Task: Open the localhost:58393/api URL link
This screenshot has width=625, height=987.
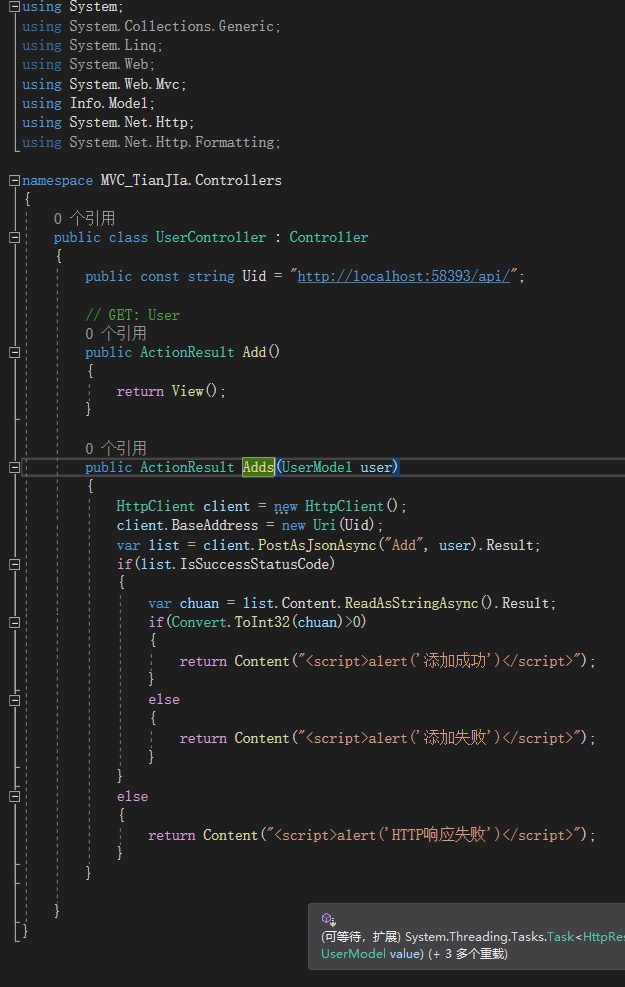Action: click(403, 276)
